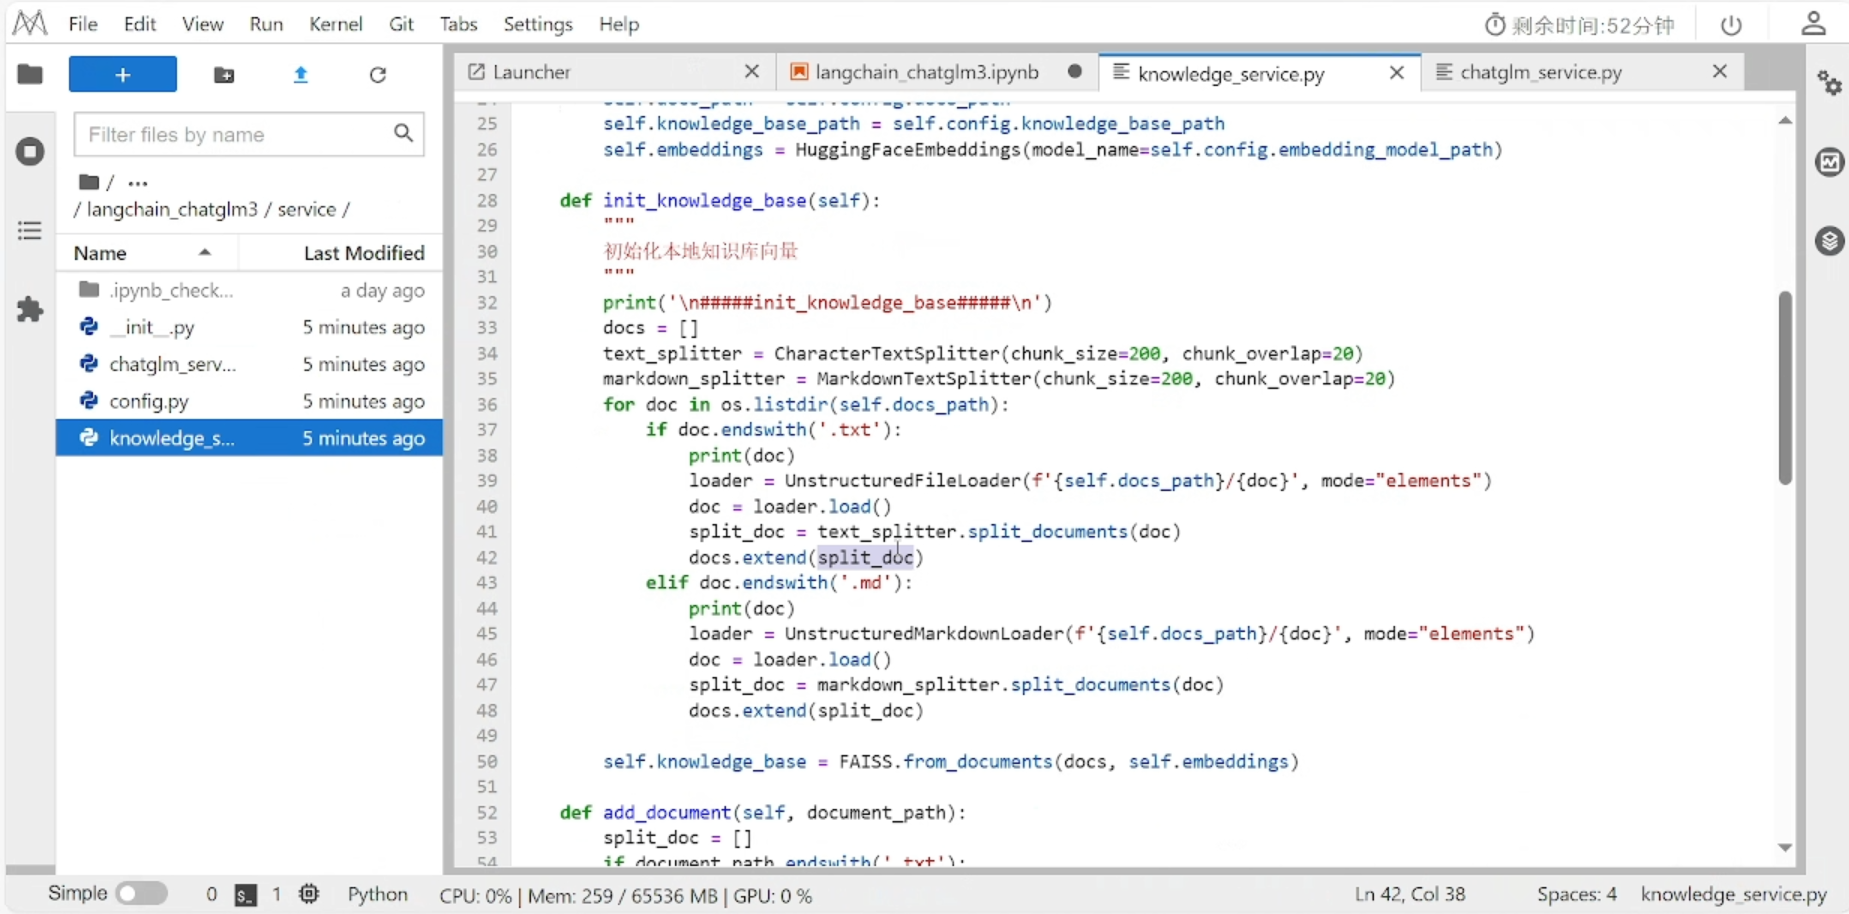Show the table of contents panel
1849x914 pixels.
pyautogui.click(x=30, y=231)
